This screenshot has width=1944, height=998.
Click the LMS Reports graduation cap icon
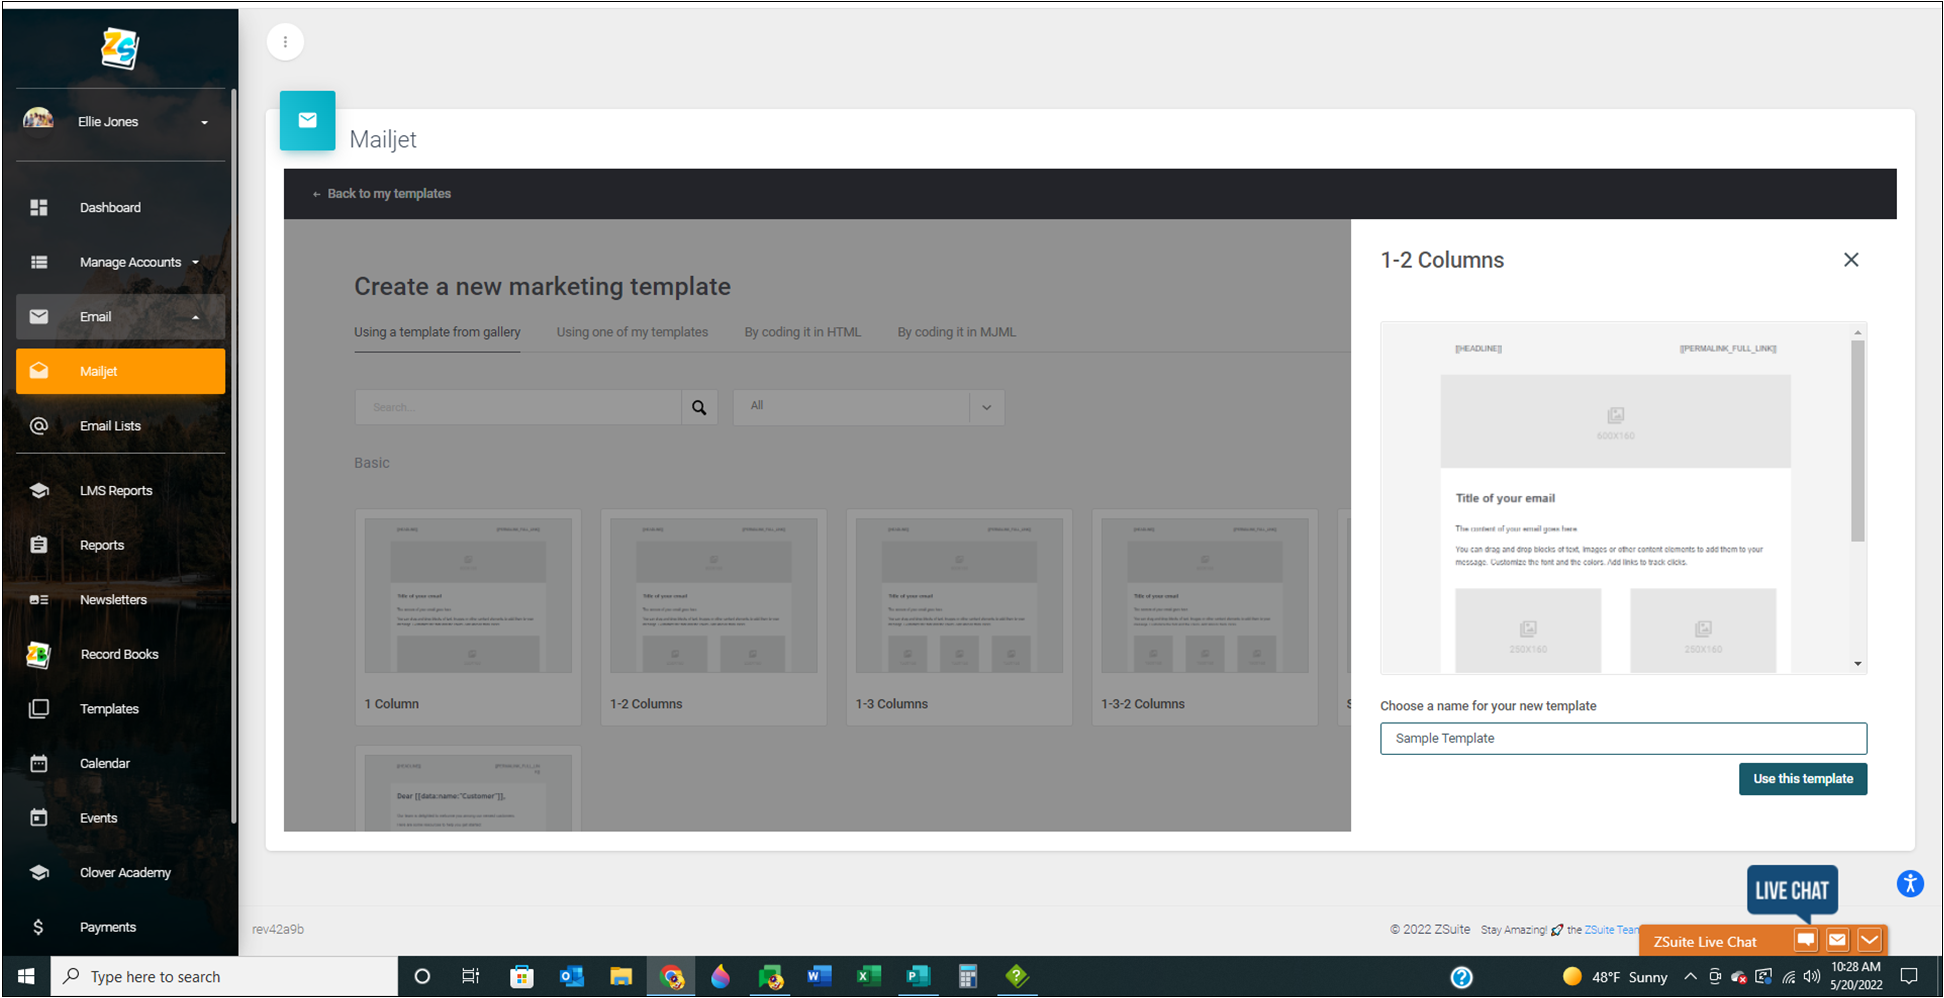pos(39,490)
